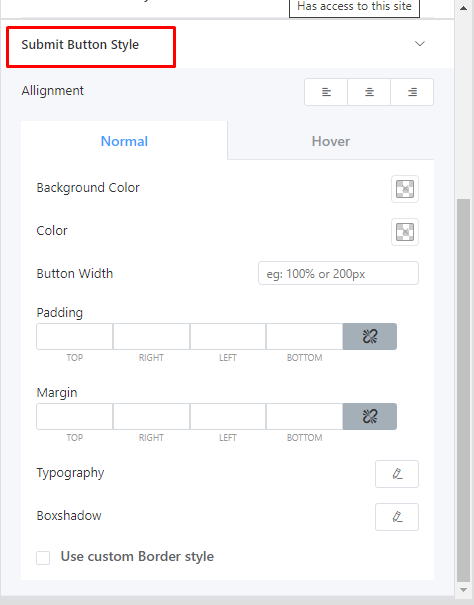Screen dimensions: 474x605
Task: Click the Padding TOP input box
Action: [x=74, y=336]
